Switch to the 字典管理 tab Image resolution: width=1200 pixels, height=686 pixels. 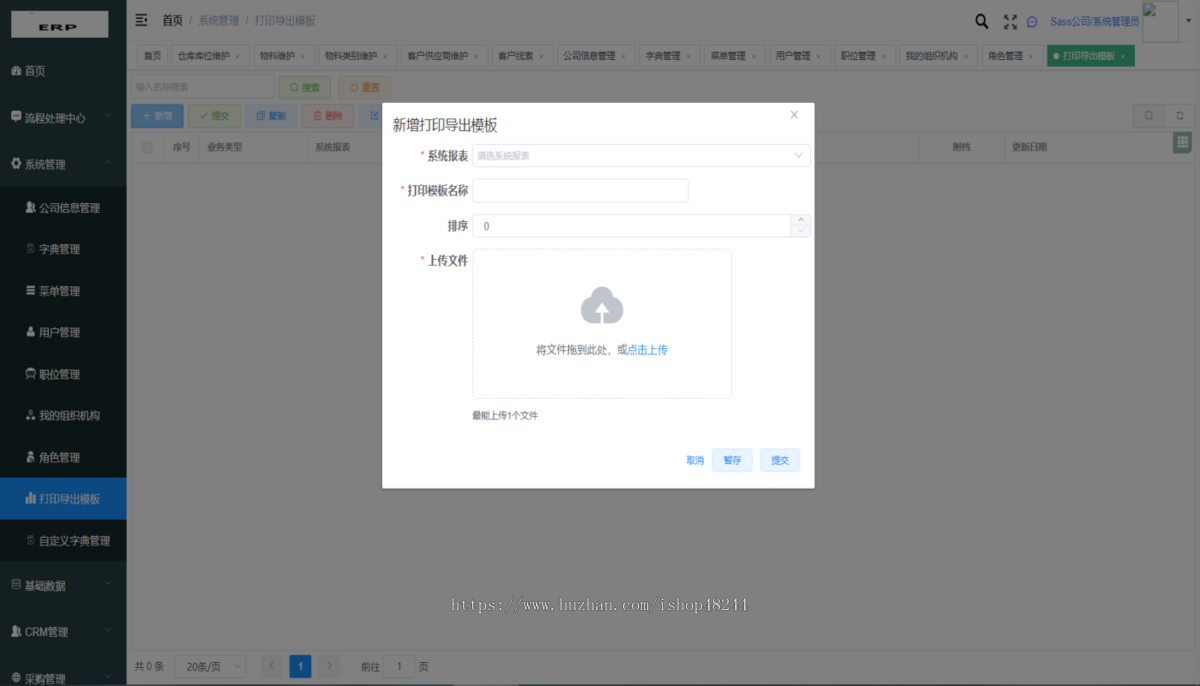[668, 56]
